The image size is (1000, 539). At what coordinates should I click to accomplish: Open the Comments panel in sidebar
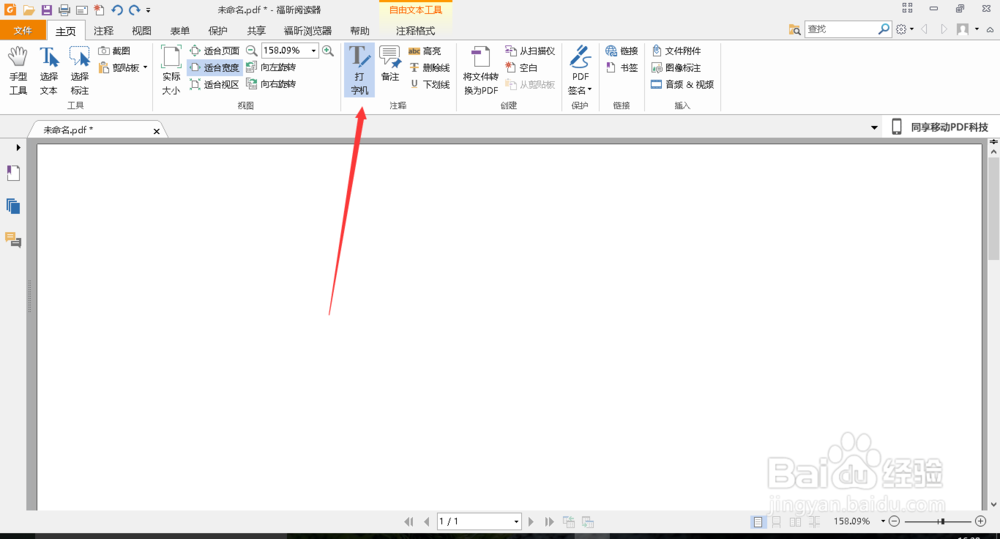(13, 240)
